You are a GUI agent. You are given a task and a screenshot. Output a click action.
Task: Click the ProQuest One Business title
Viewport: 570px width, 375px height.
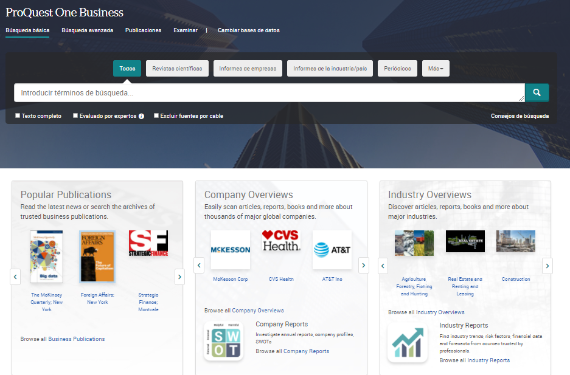[x=65, y=12]
